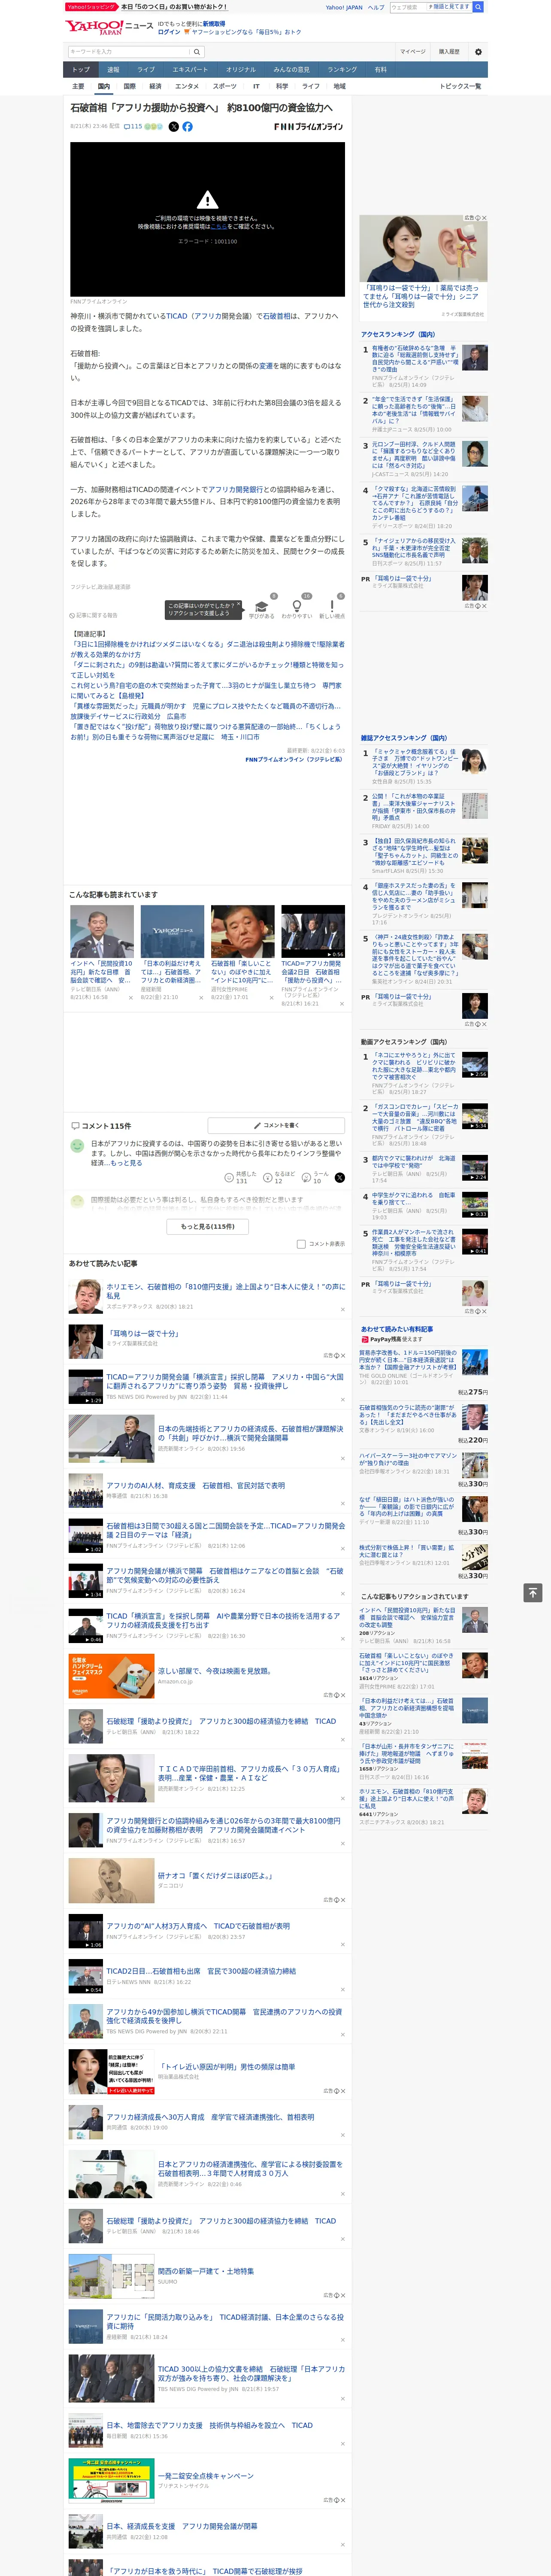Click the keyword search magnifier icon
This screenshot has height=2576, width=551.
click(x=197, y=51)
